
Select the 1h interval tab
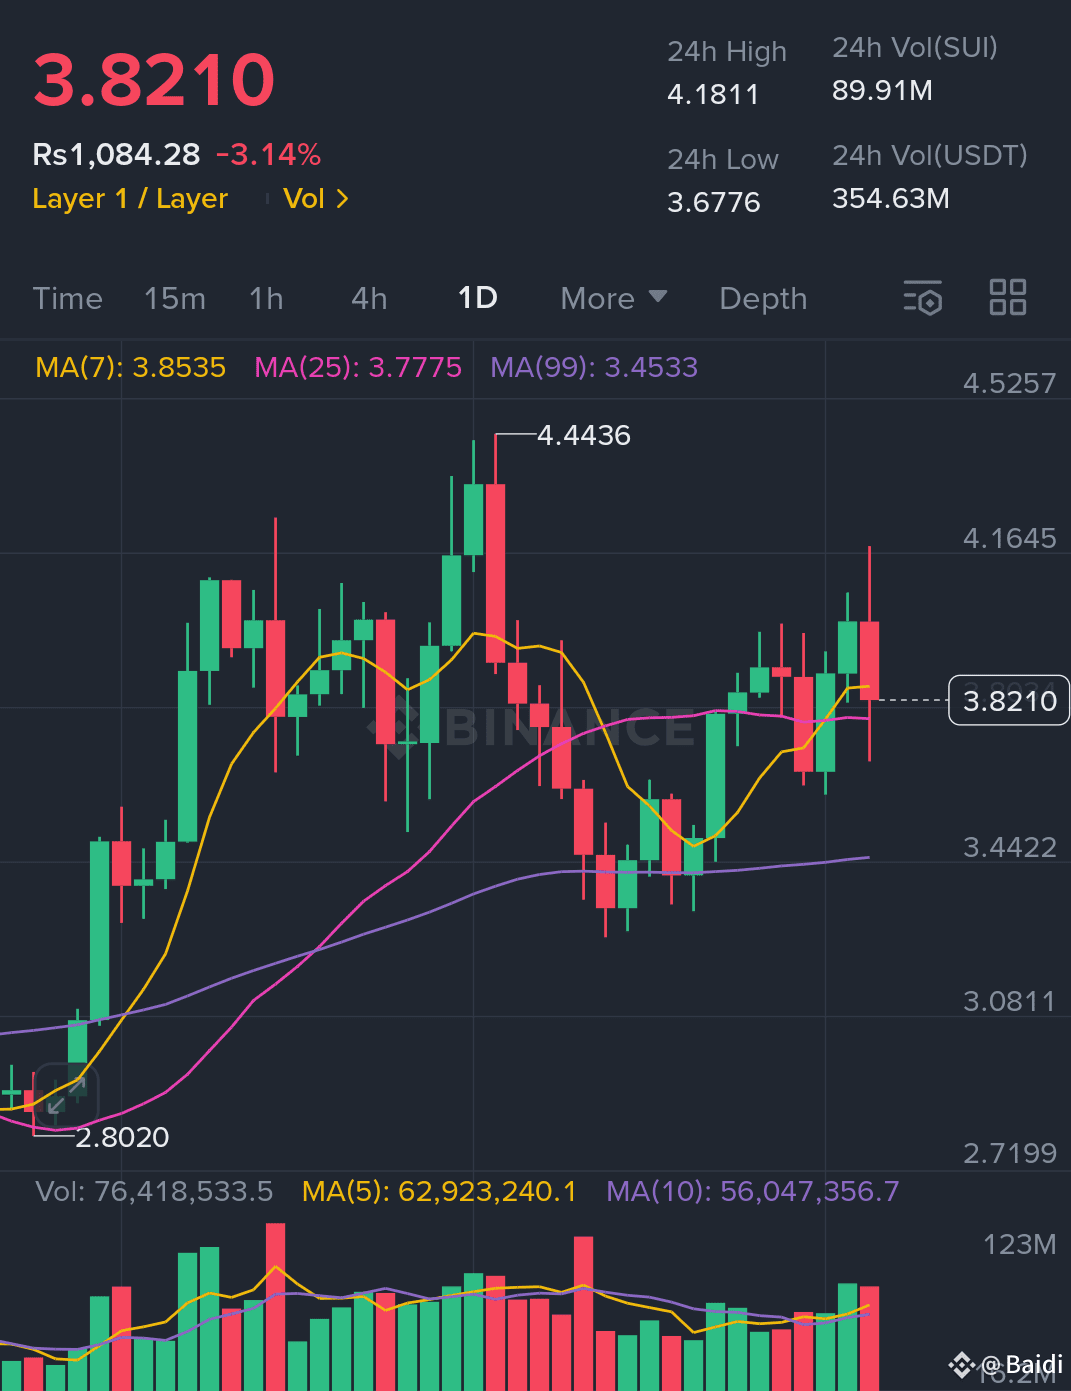point(266,299)
